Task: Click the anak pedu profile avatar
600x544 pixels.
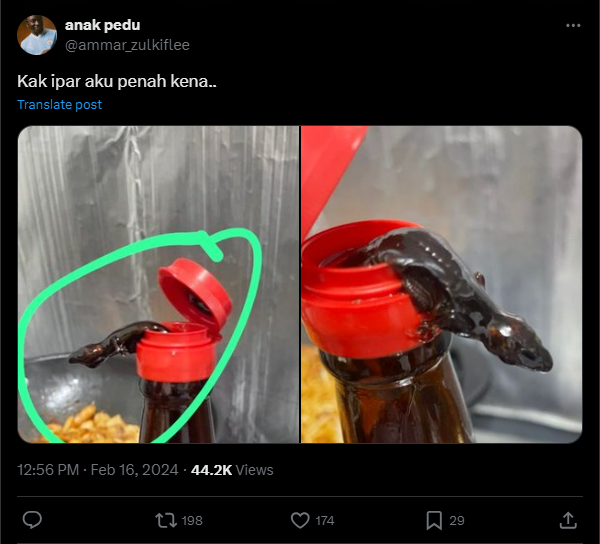Action: [x=37, y=35]
